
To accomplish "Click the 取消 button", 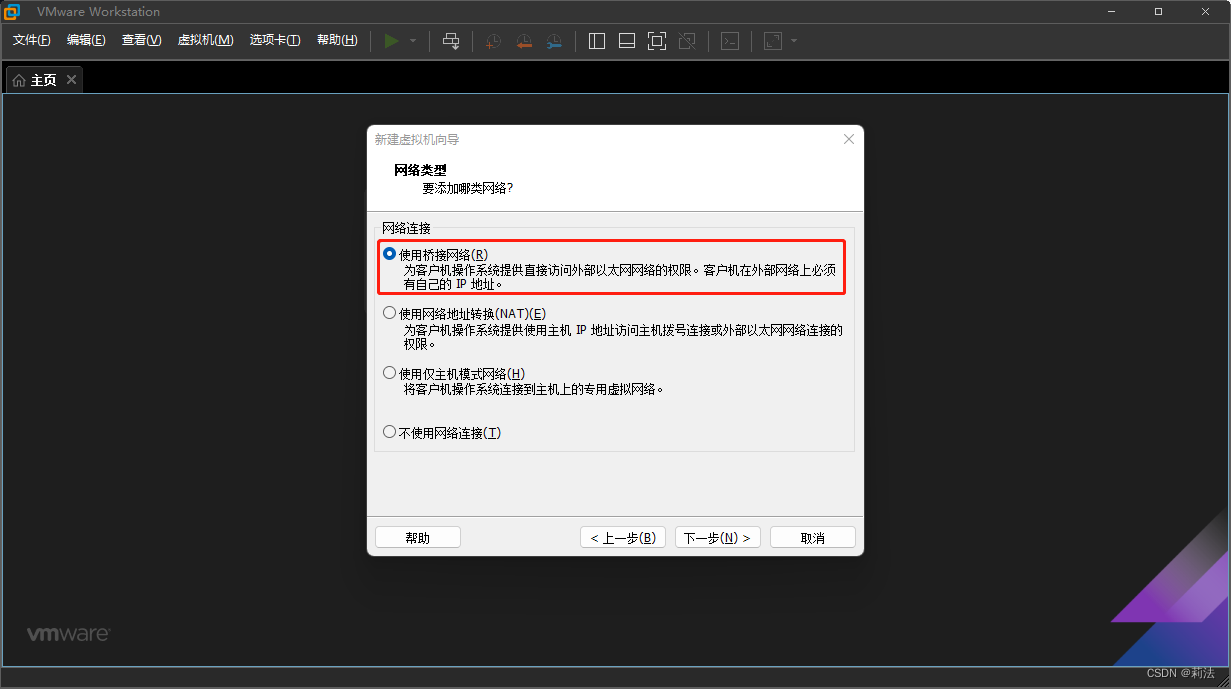I will (813, 537).
